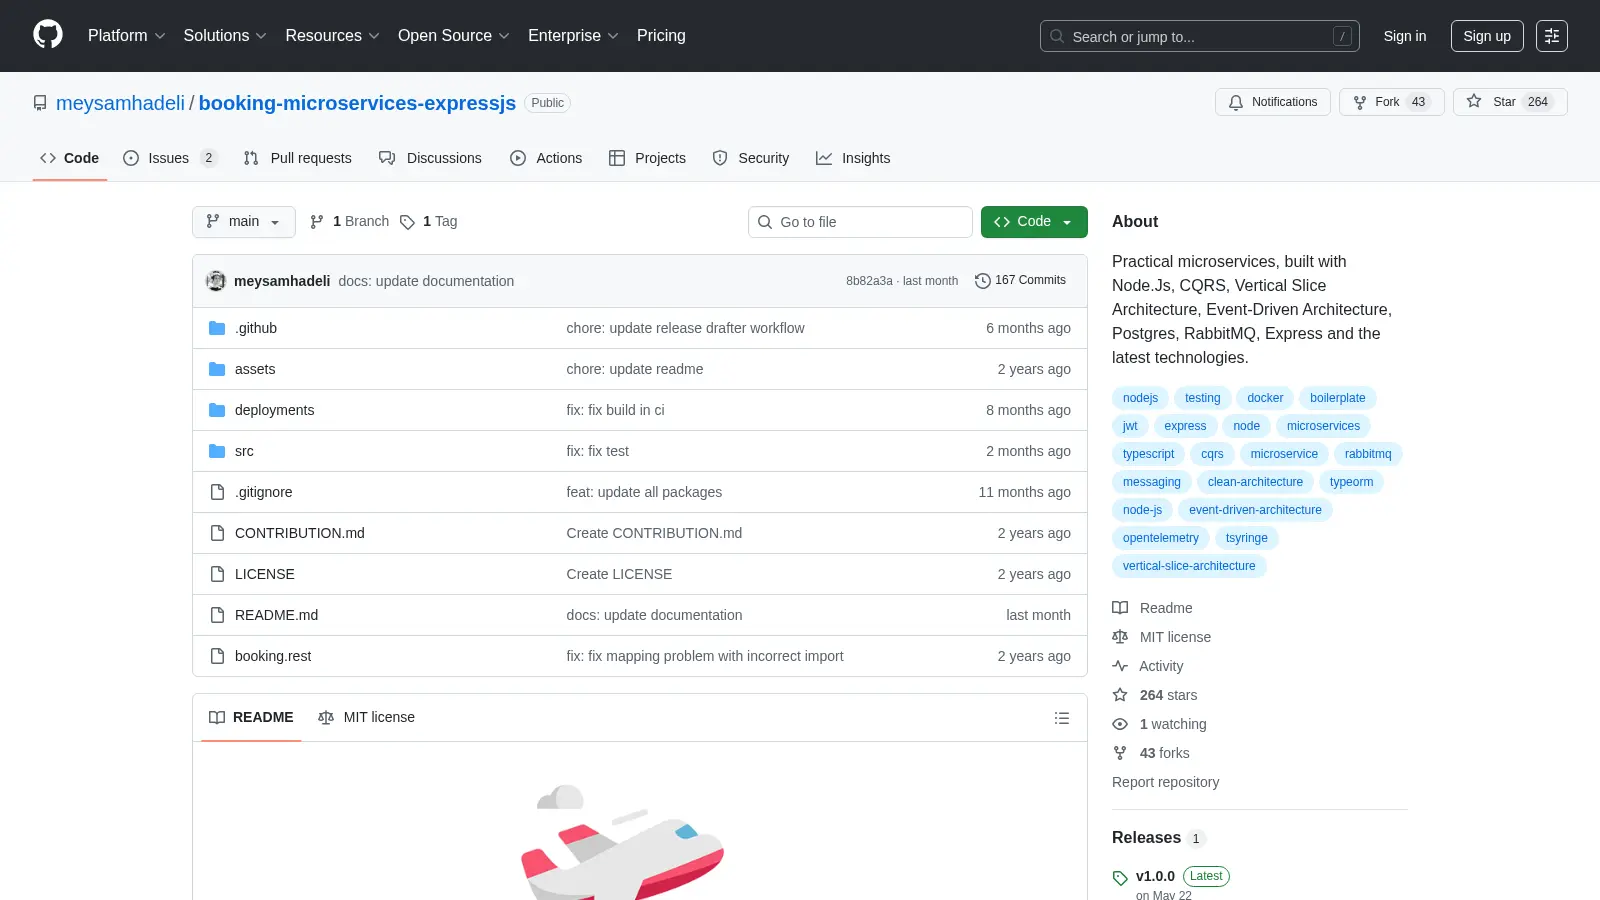1600x900 pixels.
Task: Click the fork icon beside 43 forks
Action: [x=1120, y=753]
